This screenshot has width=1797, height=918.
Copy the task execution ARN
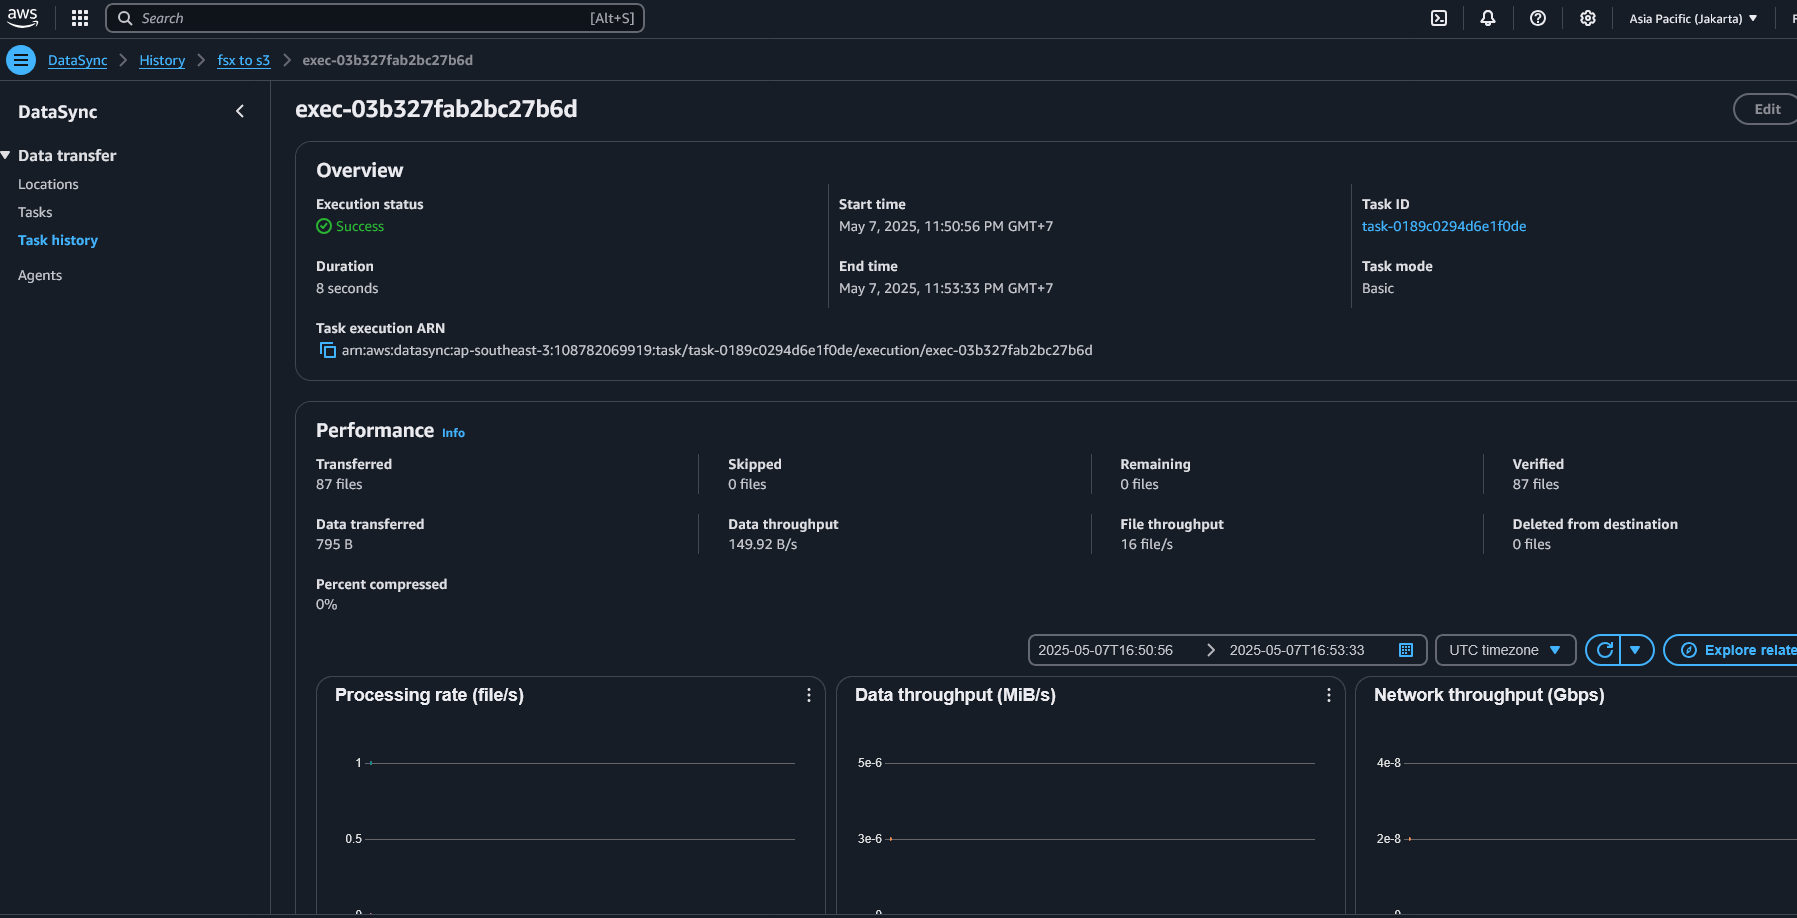[327, 350]
